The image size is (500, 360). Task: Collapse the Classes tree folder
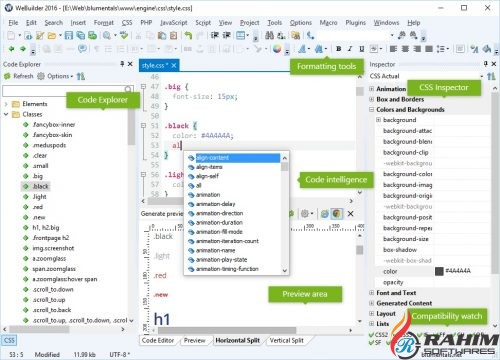[6, 114]
